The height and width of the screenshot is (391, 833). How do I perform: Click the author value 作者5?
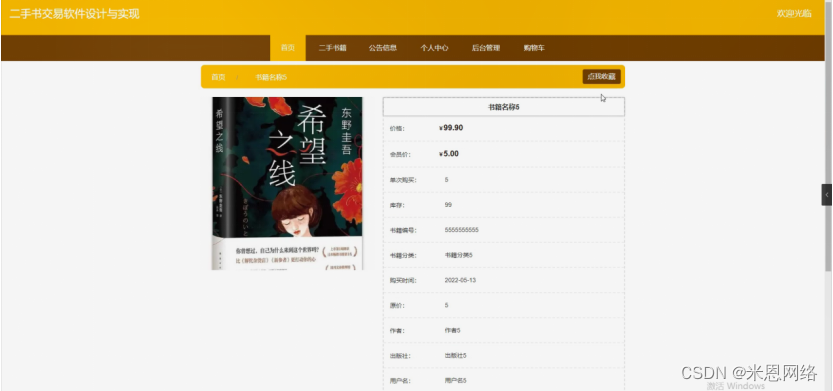[x=452, y=330]
